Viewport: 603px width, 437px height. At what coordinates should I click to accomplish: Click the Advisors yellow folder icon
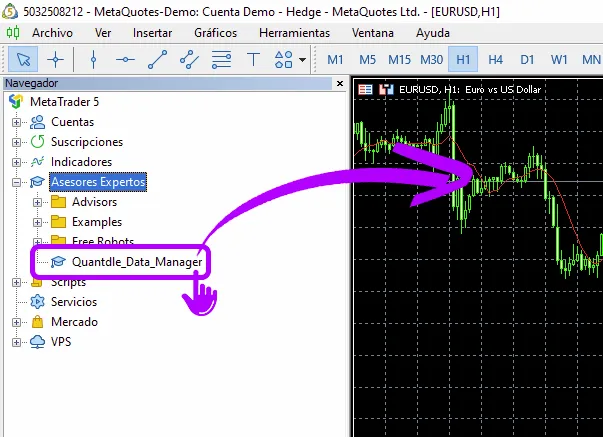point(58,202)
